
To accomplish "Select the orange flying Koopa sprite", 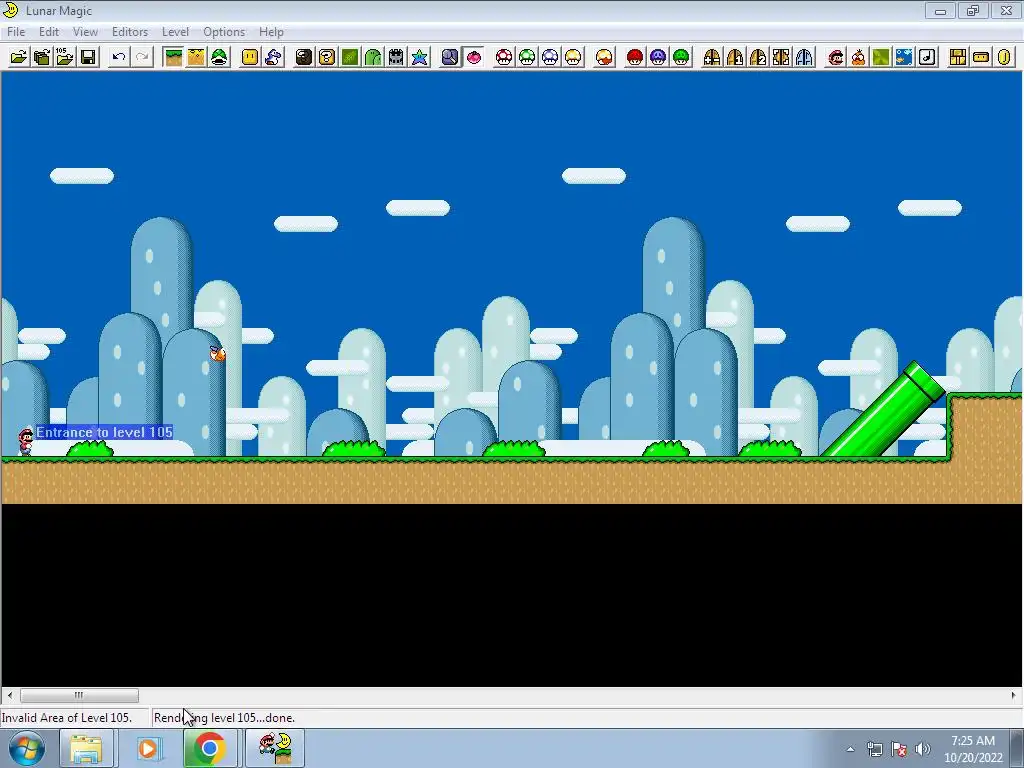I will tap(217, 353).
